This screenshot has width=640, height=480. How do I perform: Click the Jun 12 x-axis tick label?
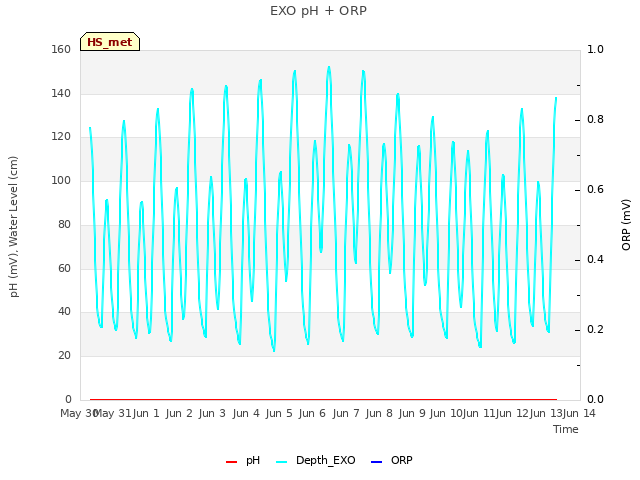(x=512, y=413)
